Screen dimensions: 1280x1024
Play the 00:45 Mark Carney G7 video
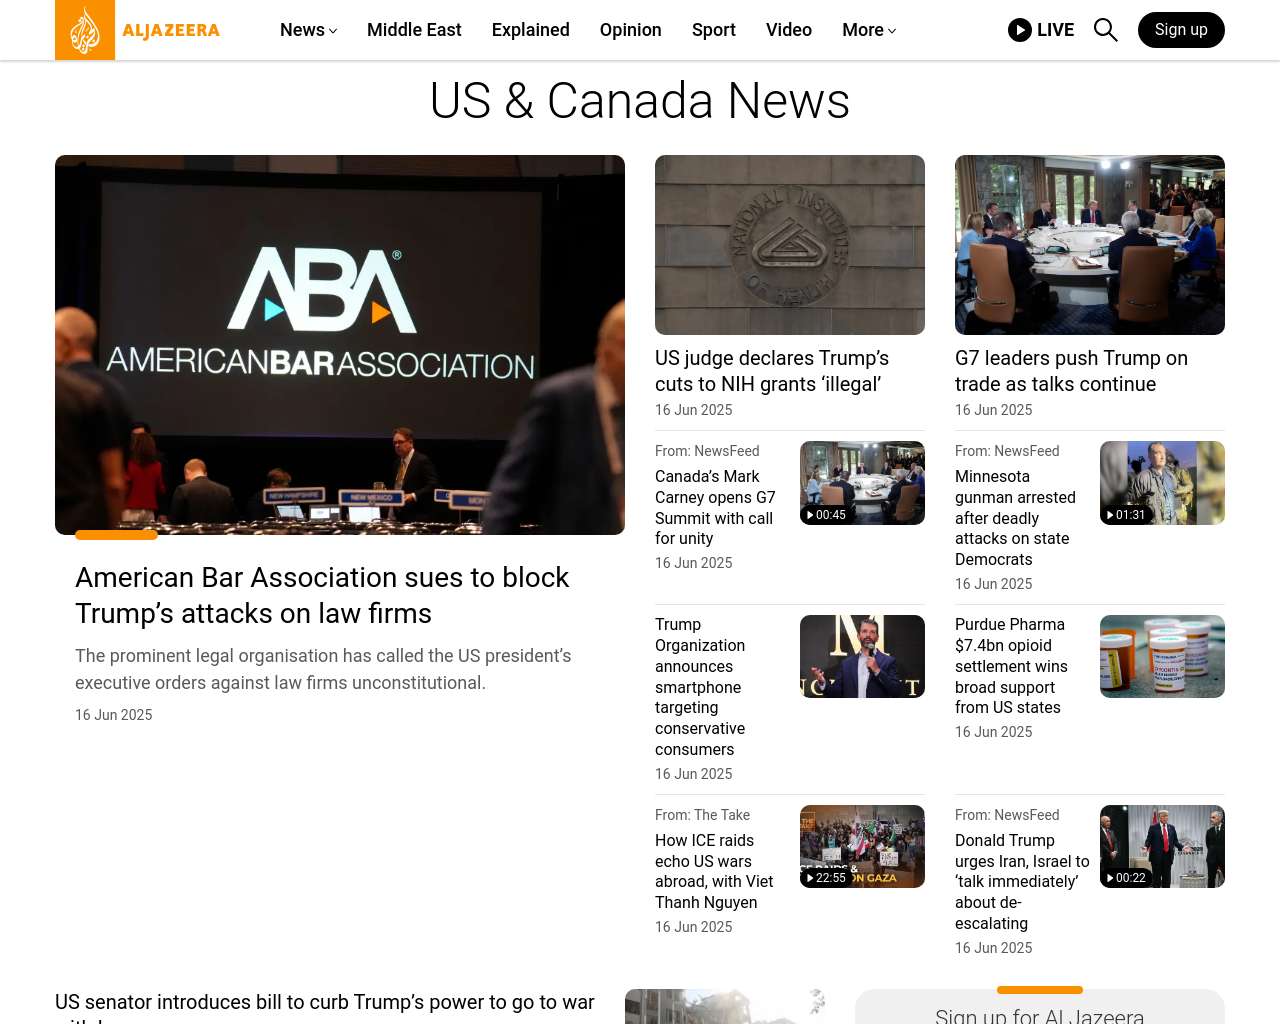[862, 483]
